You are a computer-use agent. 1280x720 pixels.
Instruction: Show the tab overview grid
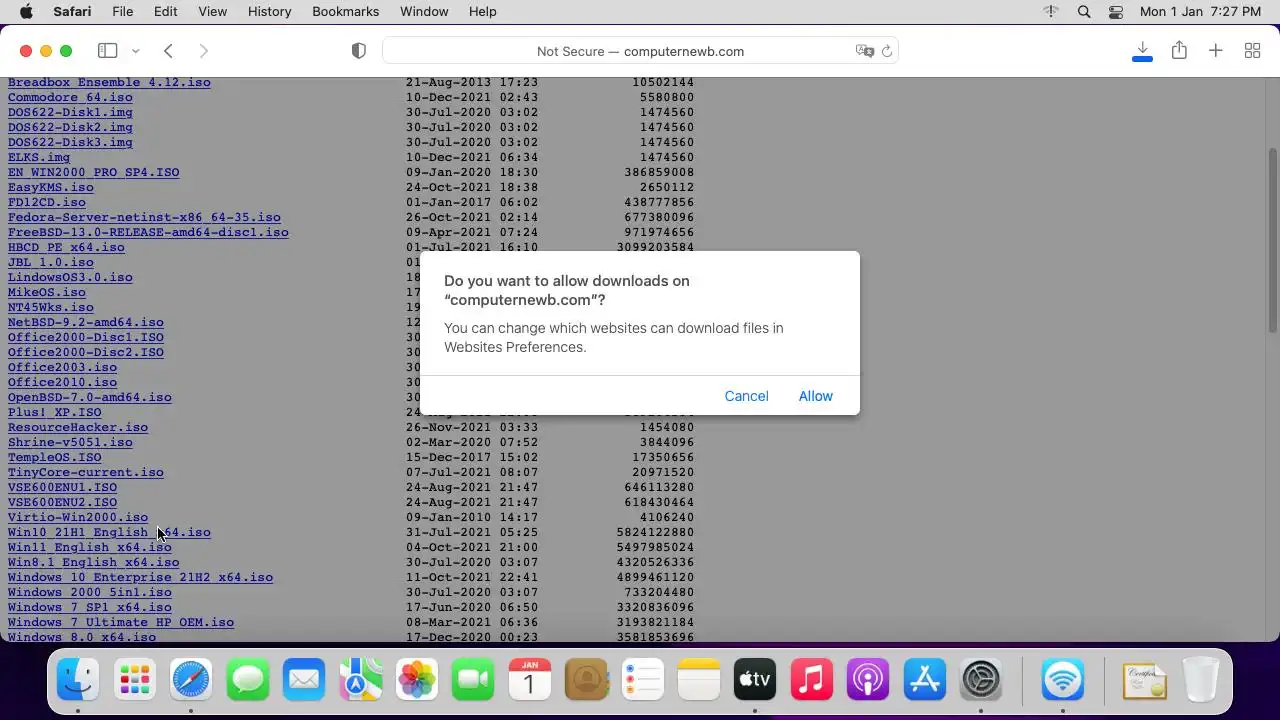pos(1252,51)
